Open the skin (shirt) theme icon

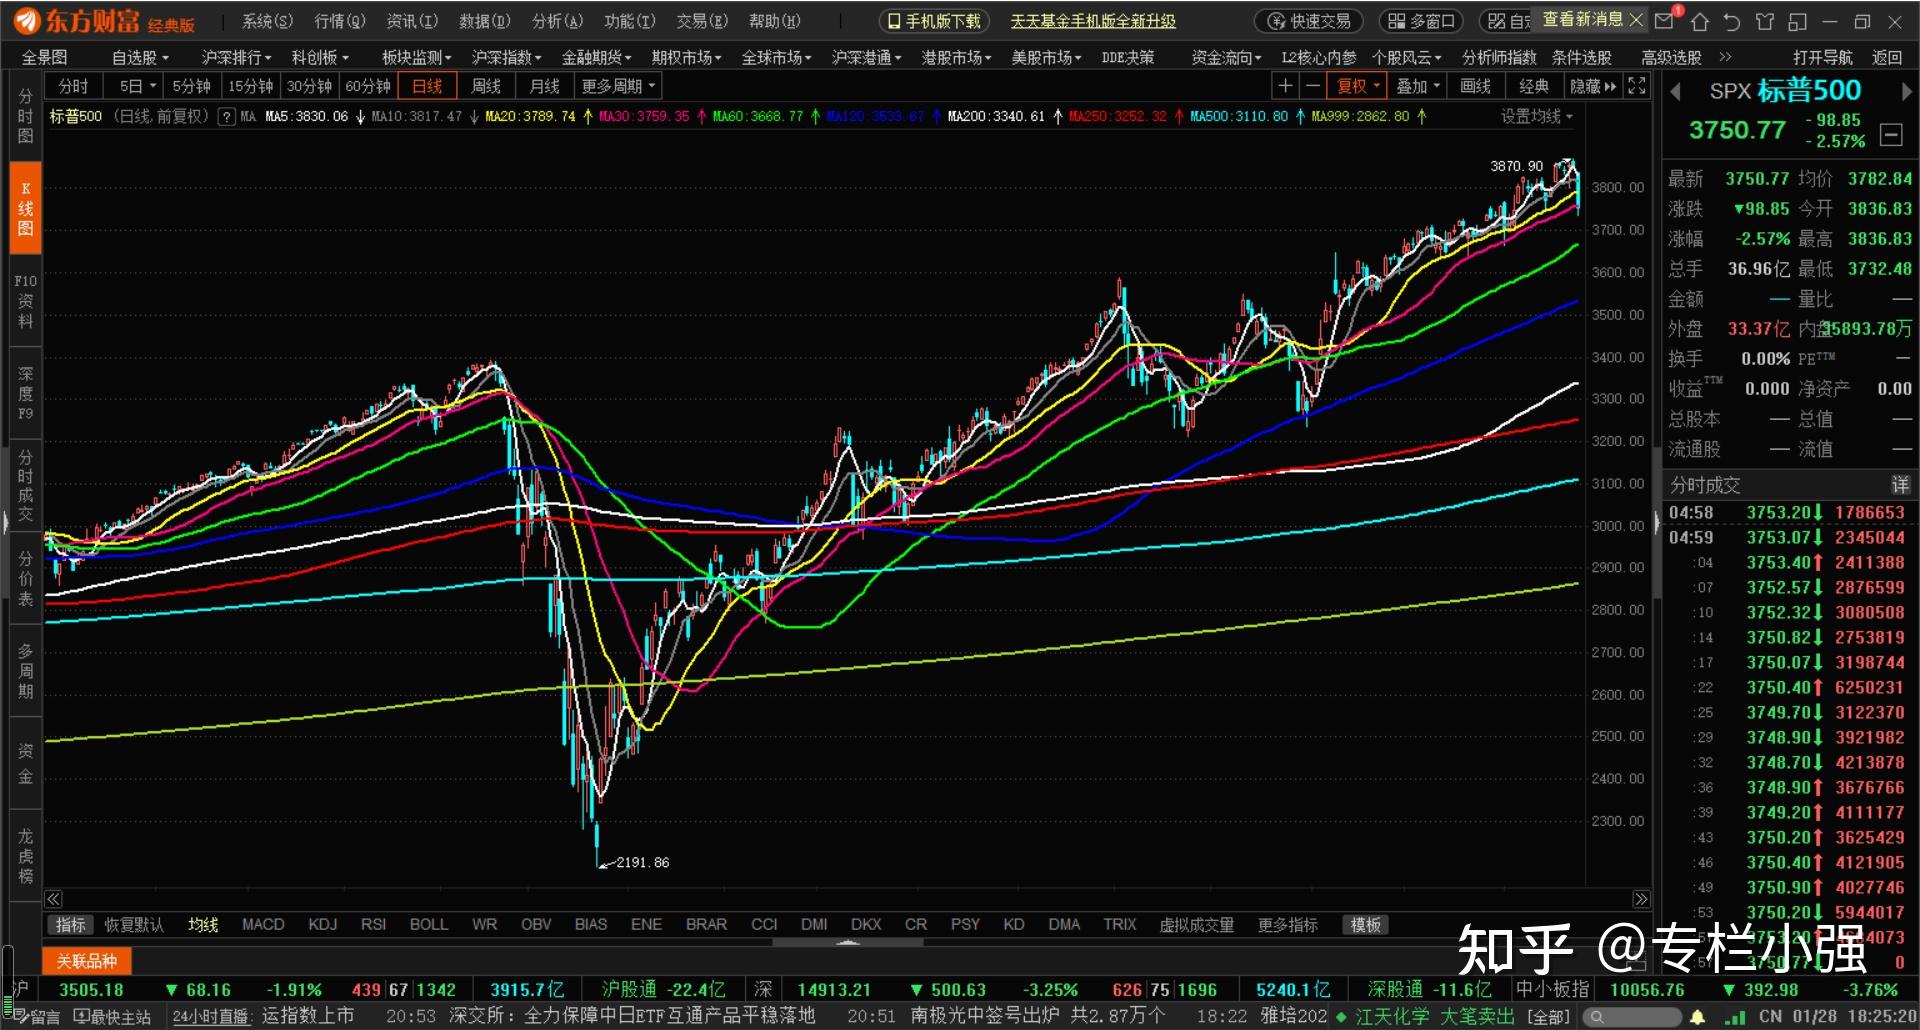(x=1765, y=21)
